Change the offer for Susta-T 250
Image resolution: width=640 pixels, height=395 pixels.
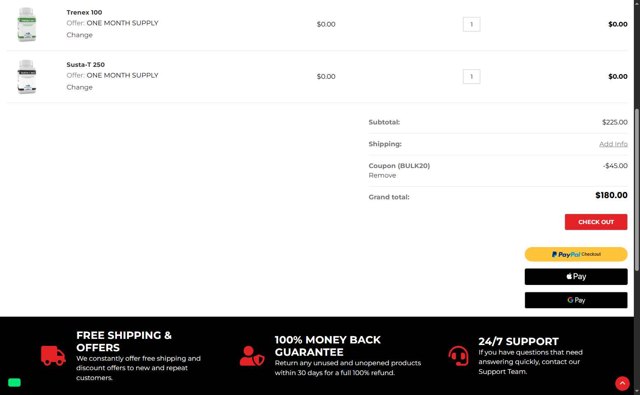point(80,87)
